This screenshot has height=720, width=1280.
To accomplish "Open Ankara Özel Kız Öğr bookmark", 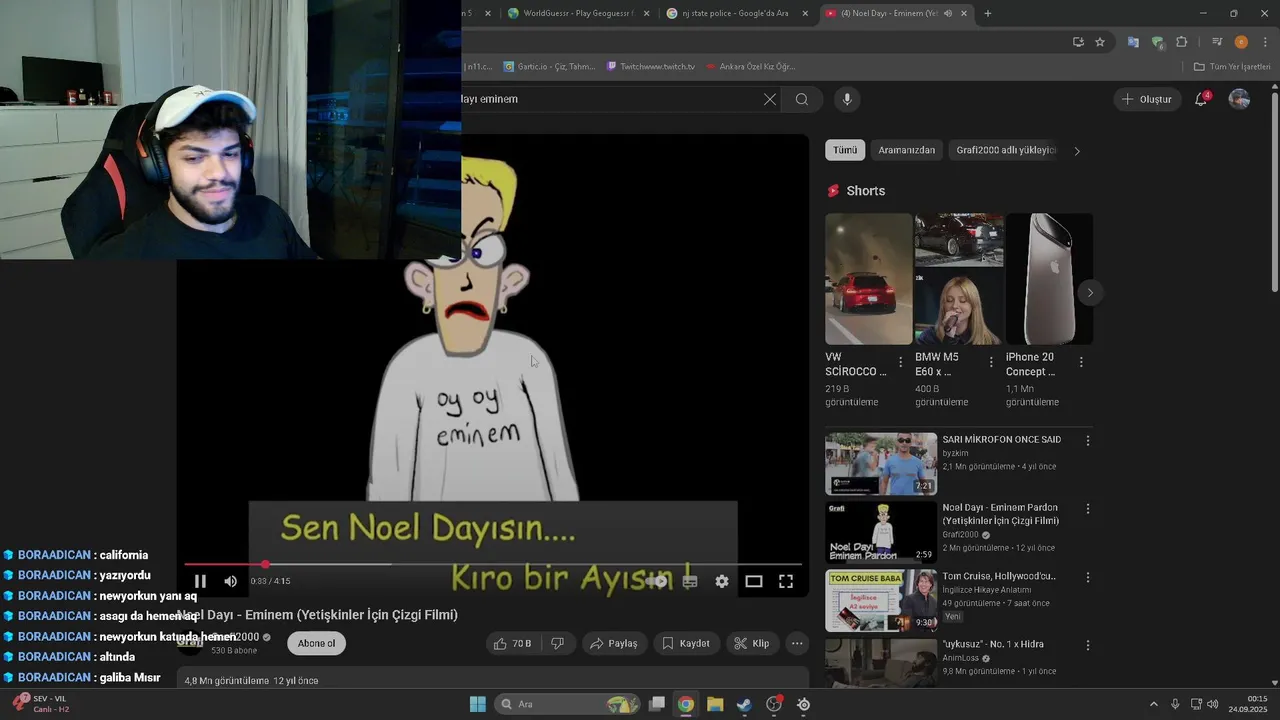I will click(x=750, y=67).
